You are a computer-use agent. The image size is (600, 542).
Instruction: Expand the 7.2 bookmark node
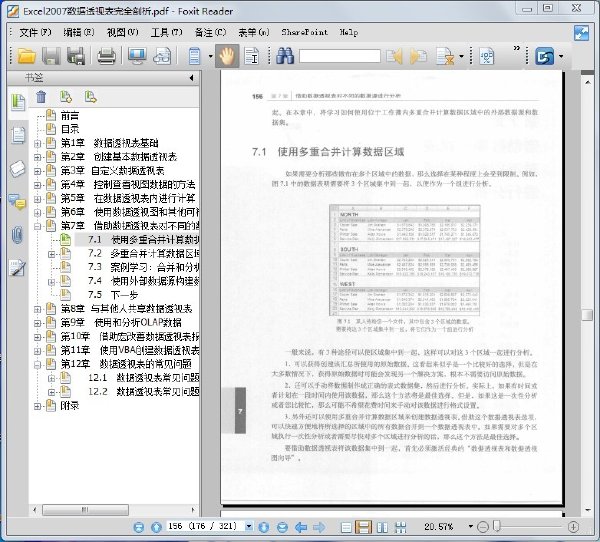[x=51, y=254]
